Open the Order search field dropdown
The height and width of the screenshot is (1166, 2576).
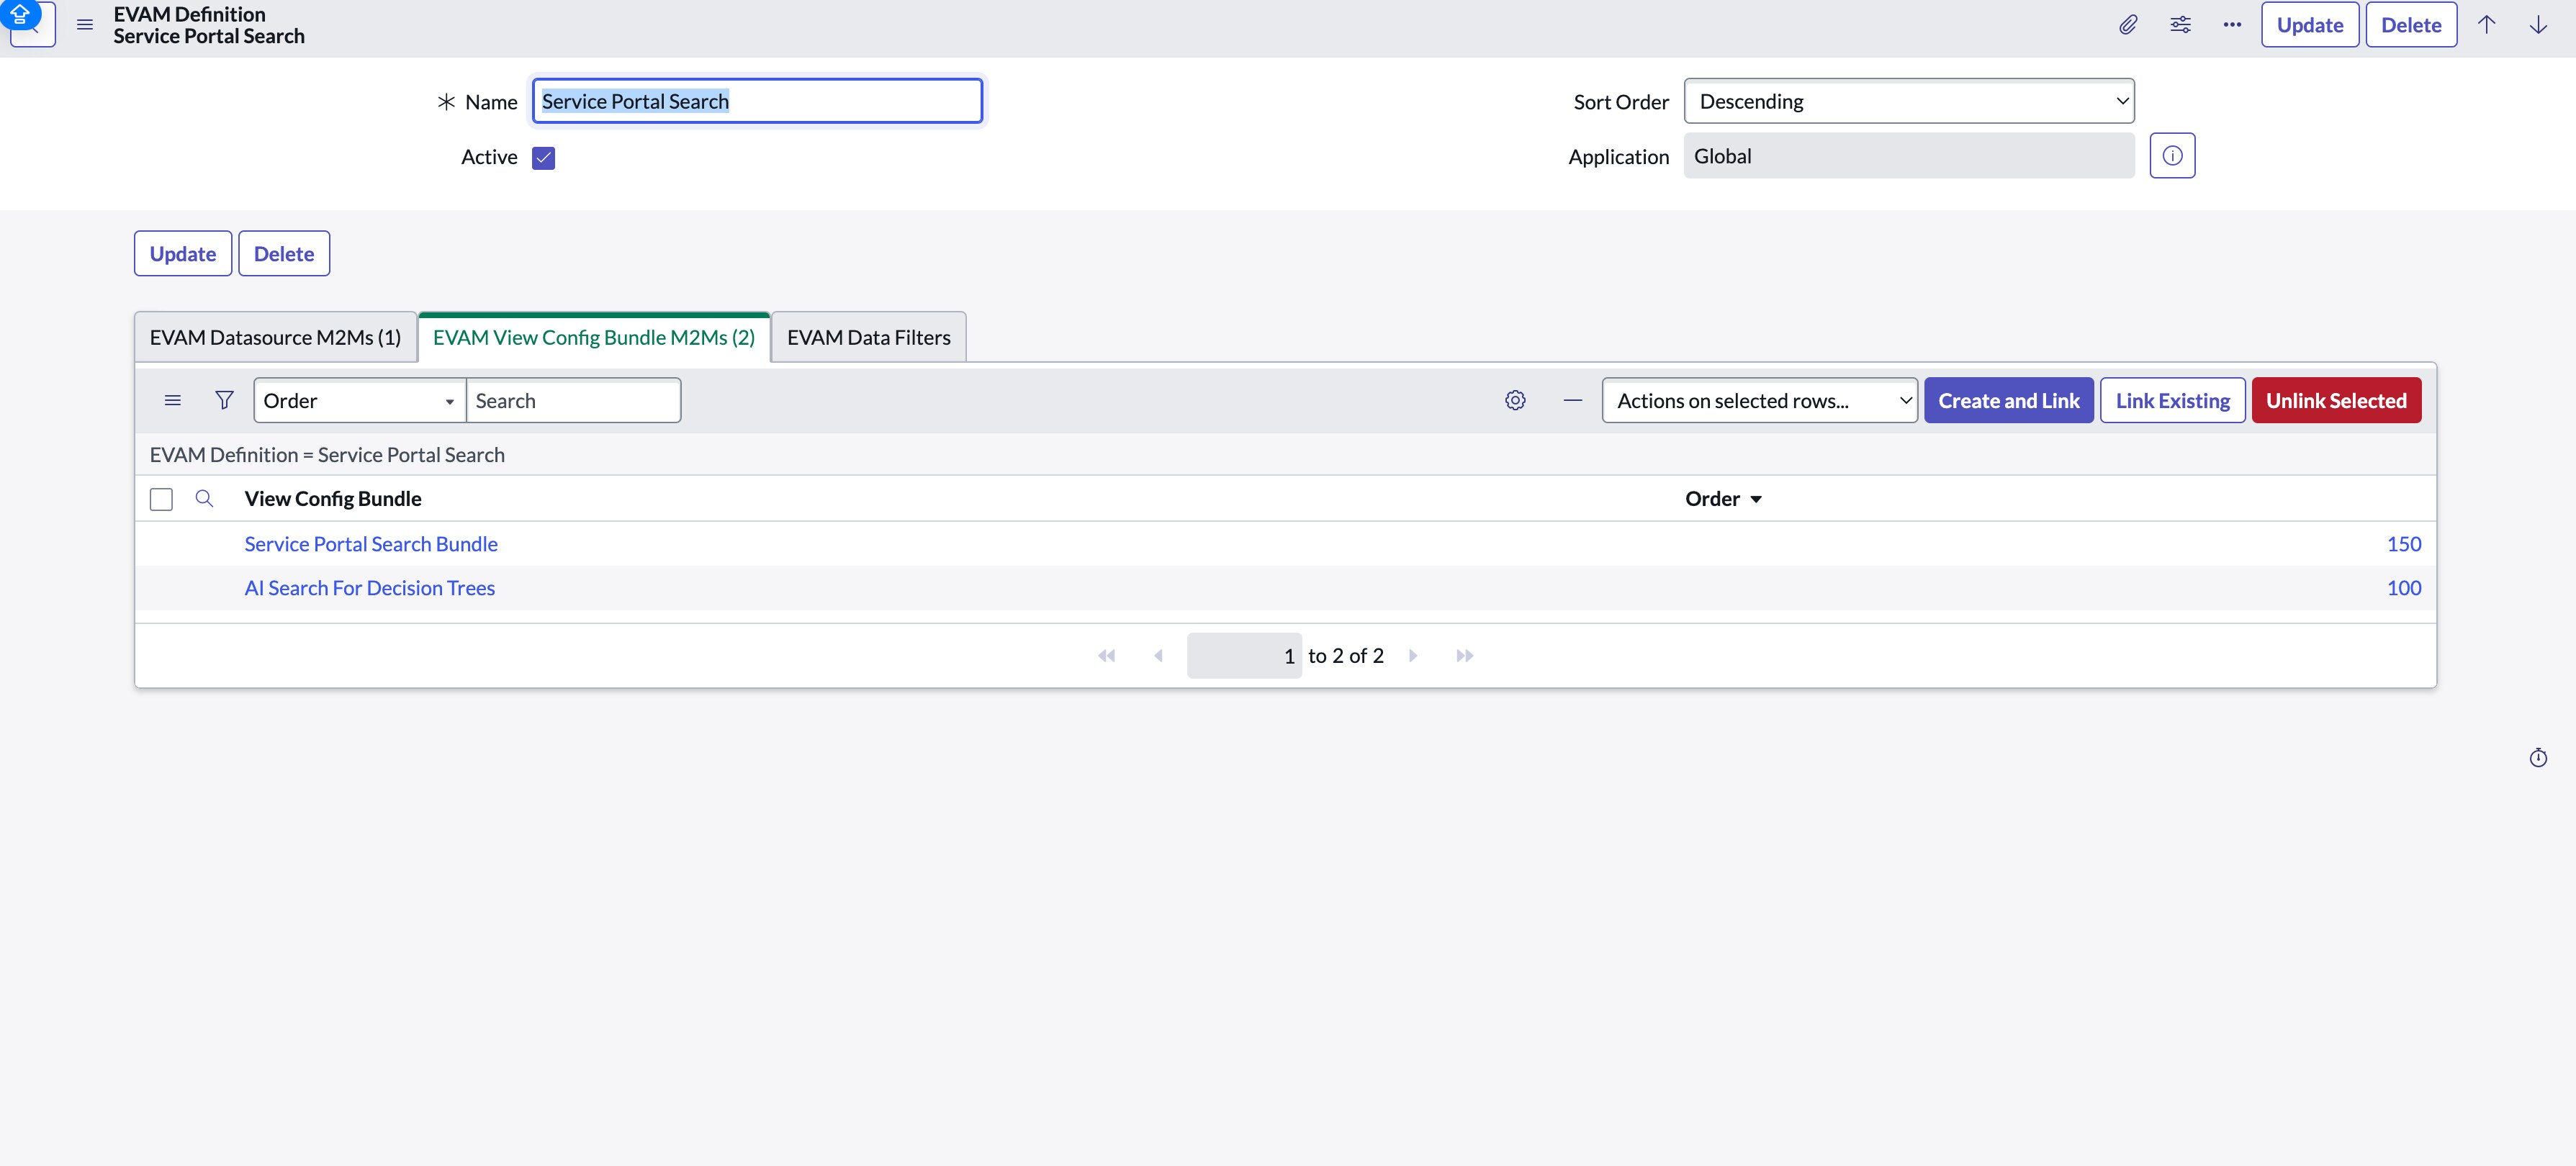coord(359,400)
